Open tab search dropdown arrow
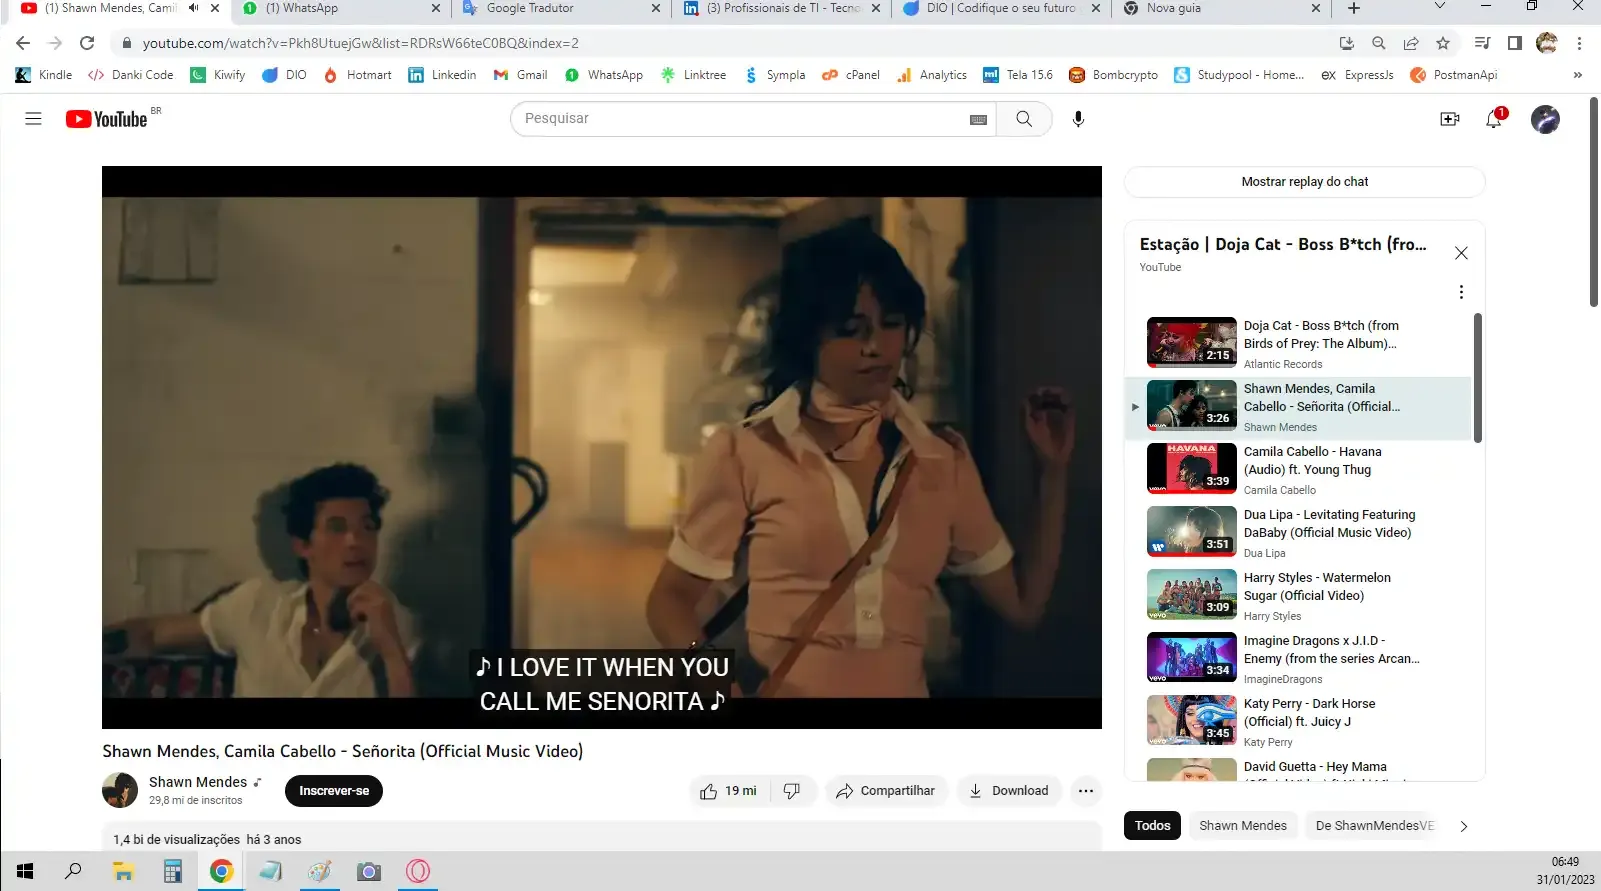Screen dimensions: 1601x891 (x=1440, y=7)
